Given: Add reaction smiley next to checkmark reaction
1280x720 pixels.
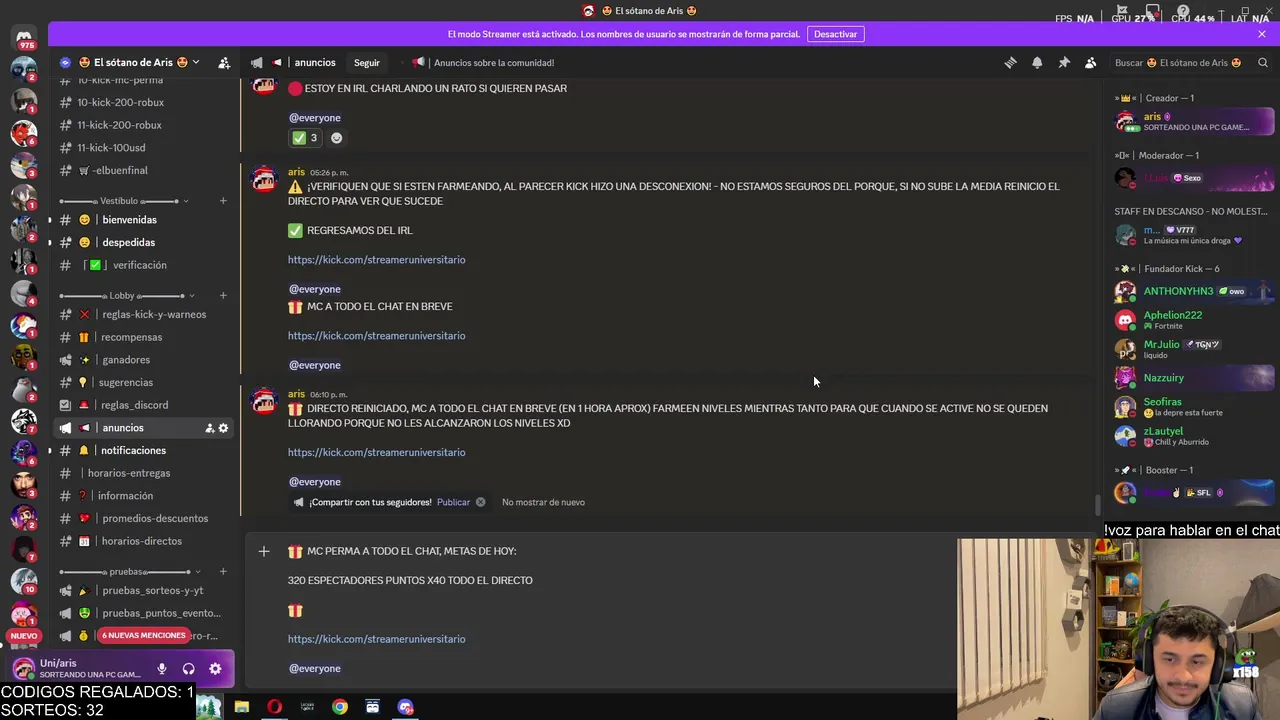Looking at the screenshot, I should coord(336,138).
